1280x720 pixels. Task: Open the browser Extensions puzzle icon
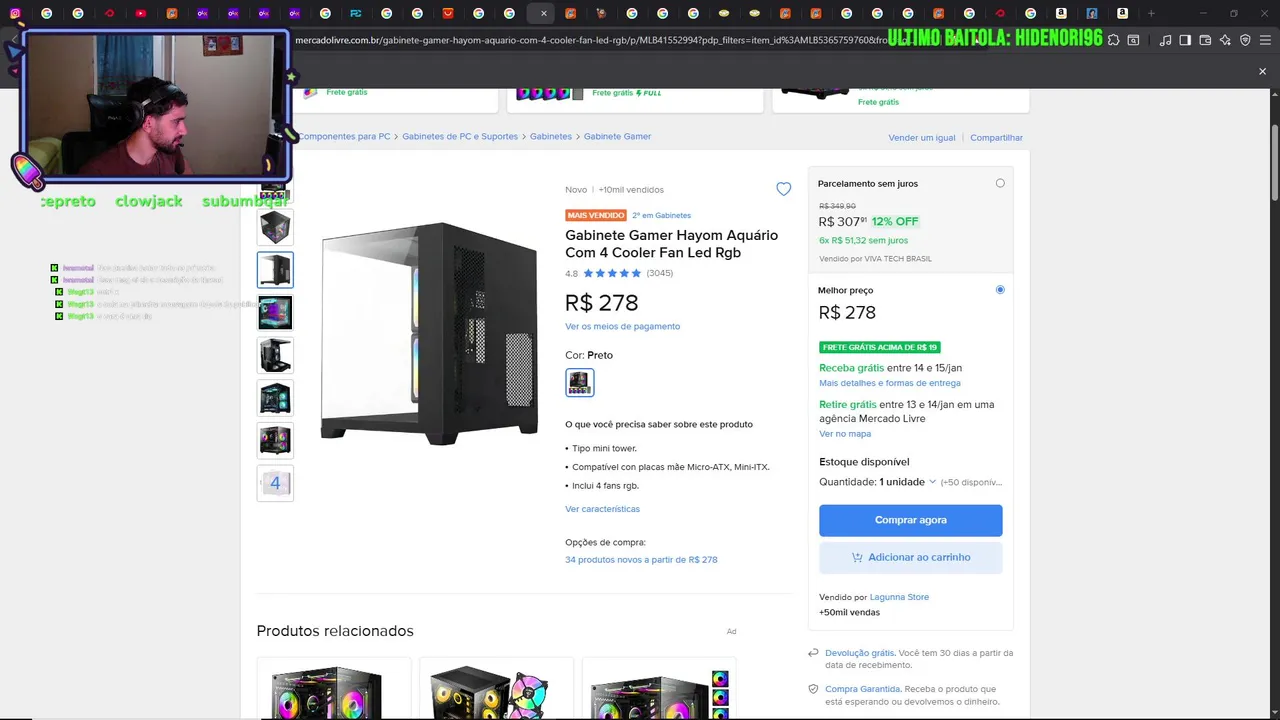point(1113,40)
